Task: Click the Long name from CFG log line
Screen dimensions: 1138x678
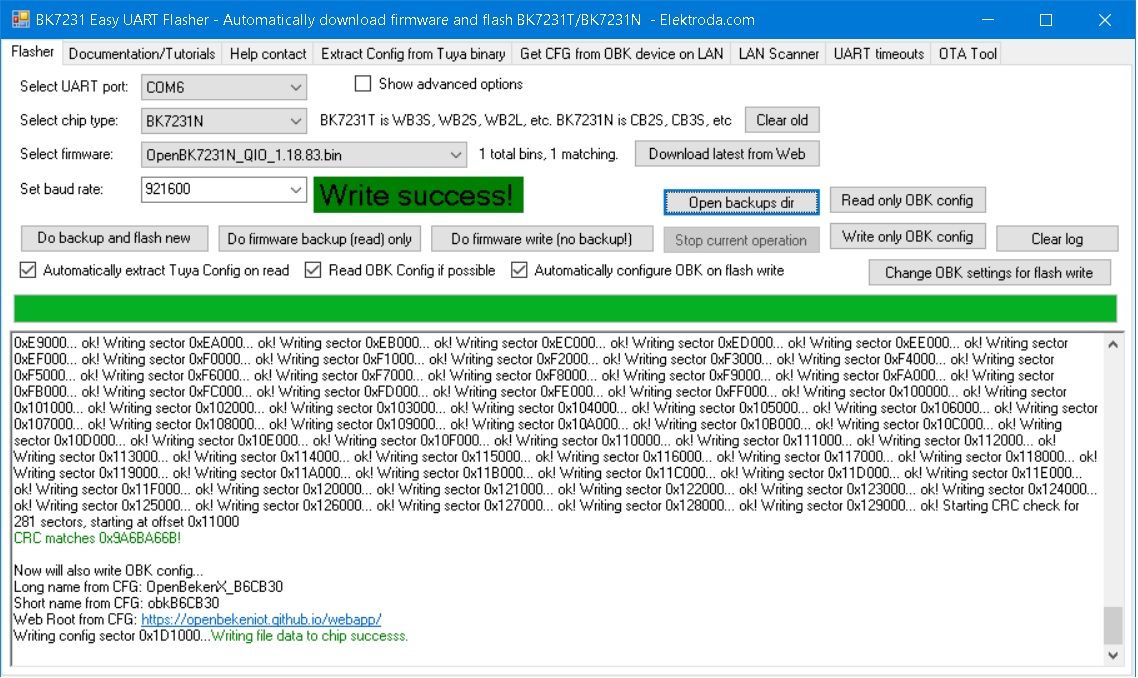Action: (x=148, y=587)
